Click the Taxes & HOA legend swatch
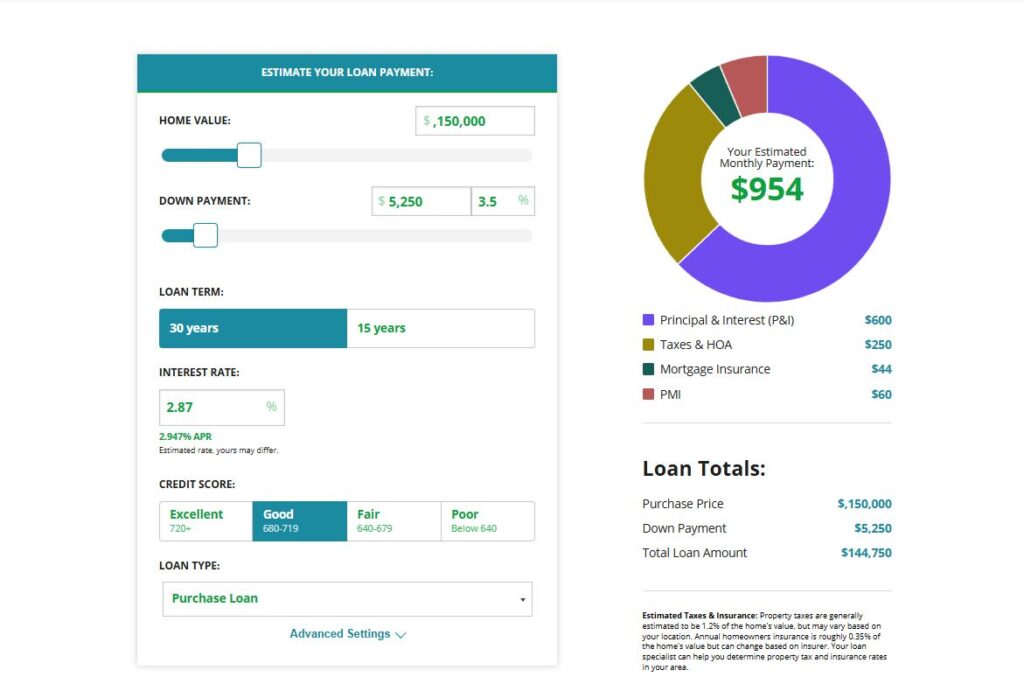1024x684 pixels. click(649, 344)
